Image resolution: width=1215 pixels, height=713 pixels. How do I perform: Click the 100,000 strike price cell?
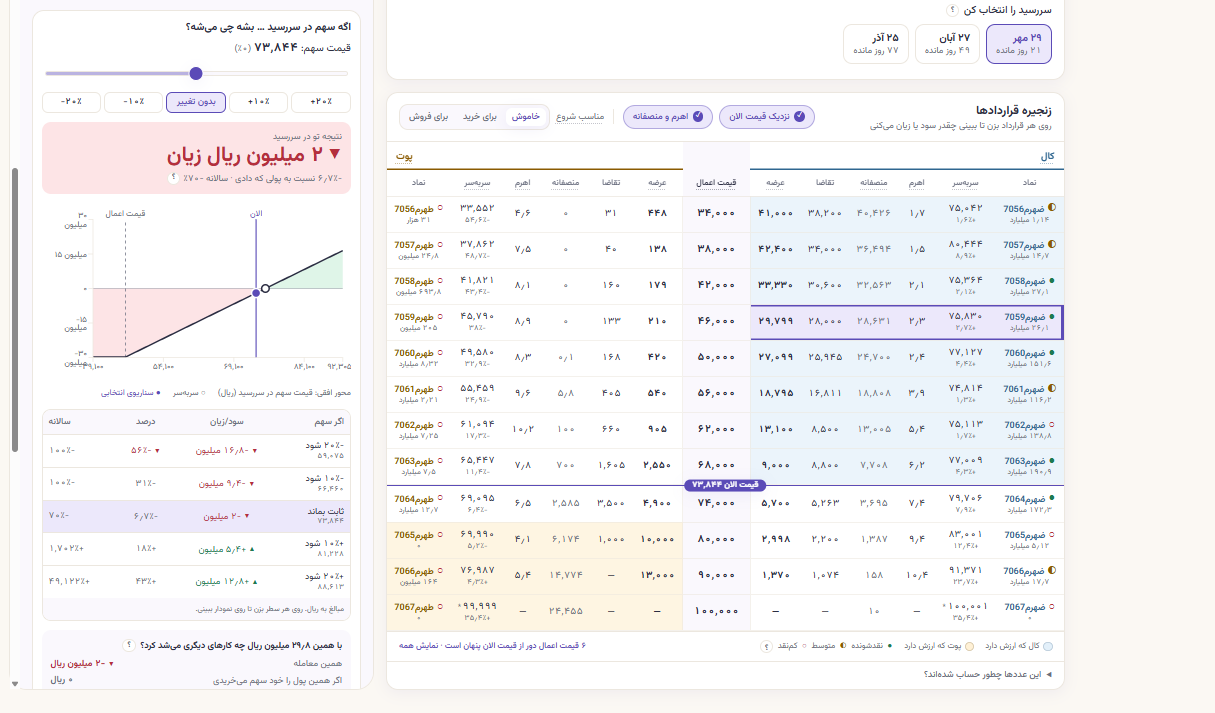(x=717, y=611)
